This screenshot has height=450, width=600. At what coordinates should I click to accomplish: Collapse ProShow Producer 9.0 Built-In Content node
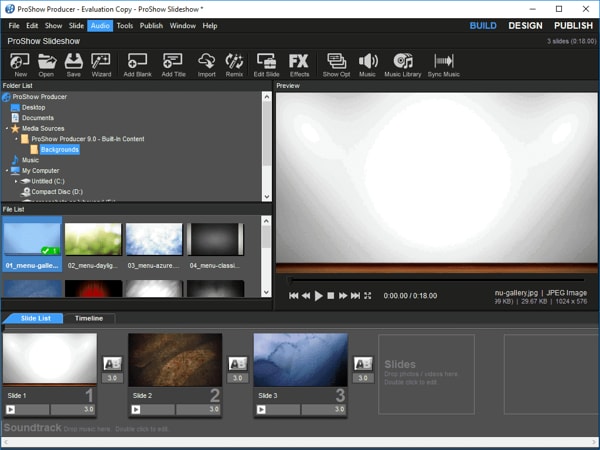click(16, 139)
